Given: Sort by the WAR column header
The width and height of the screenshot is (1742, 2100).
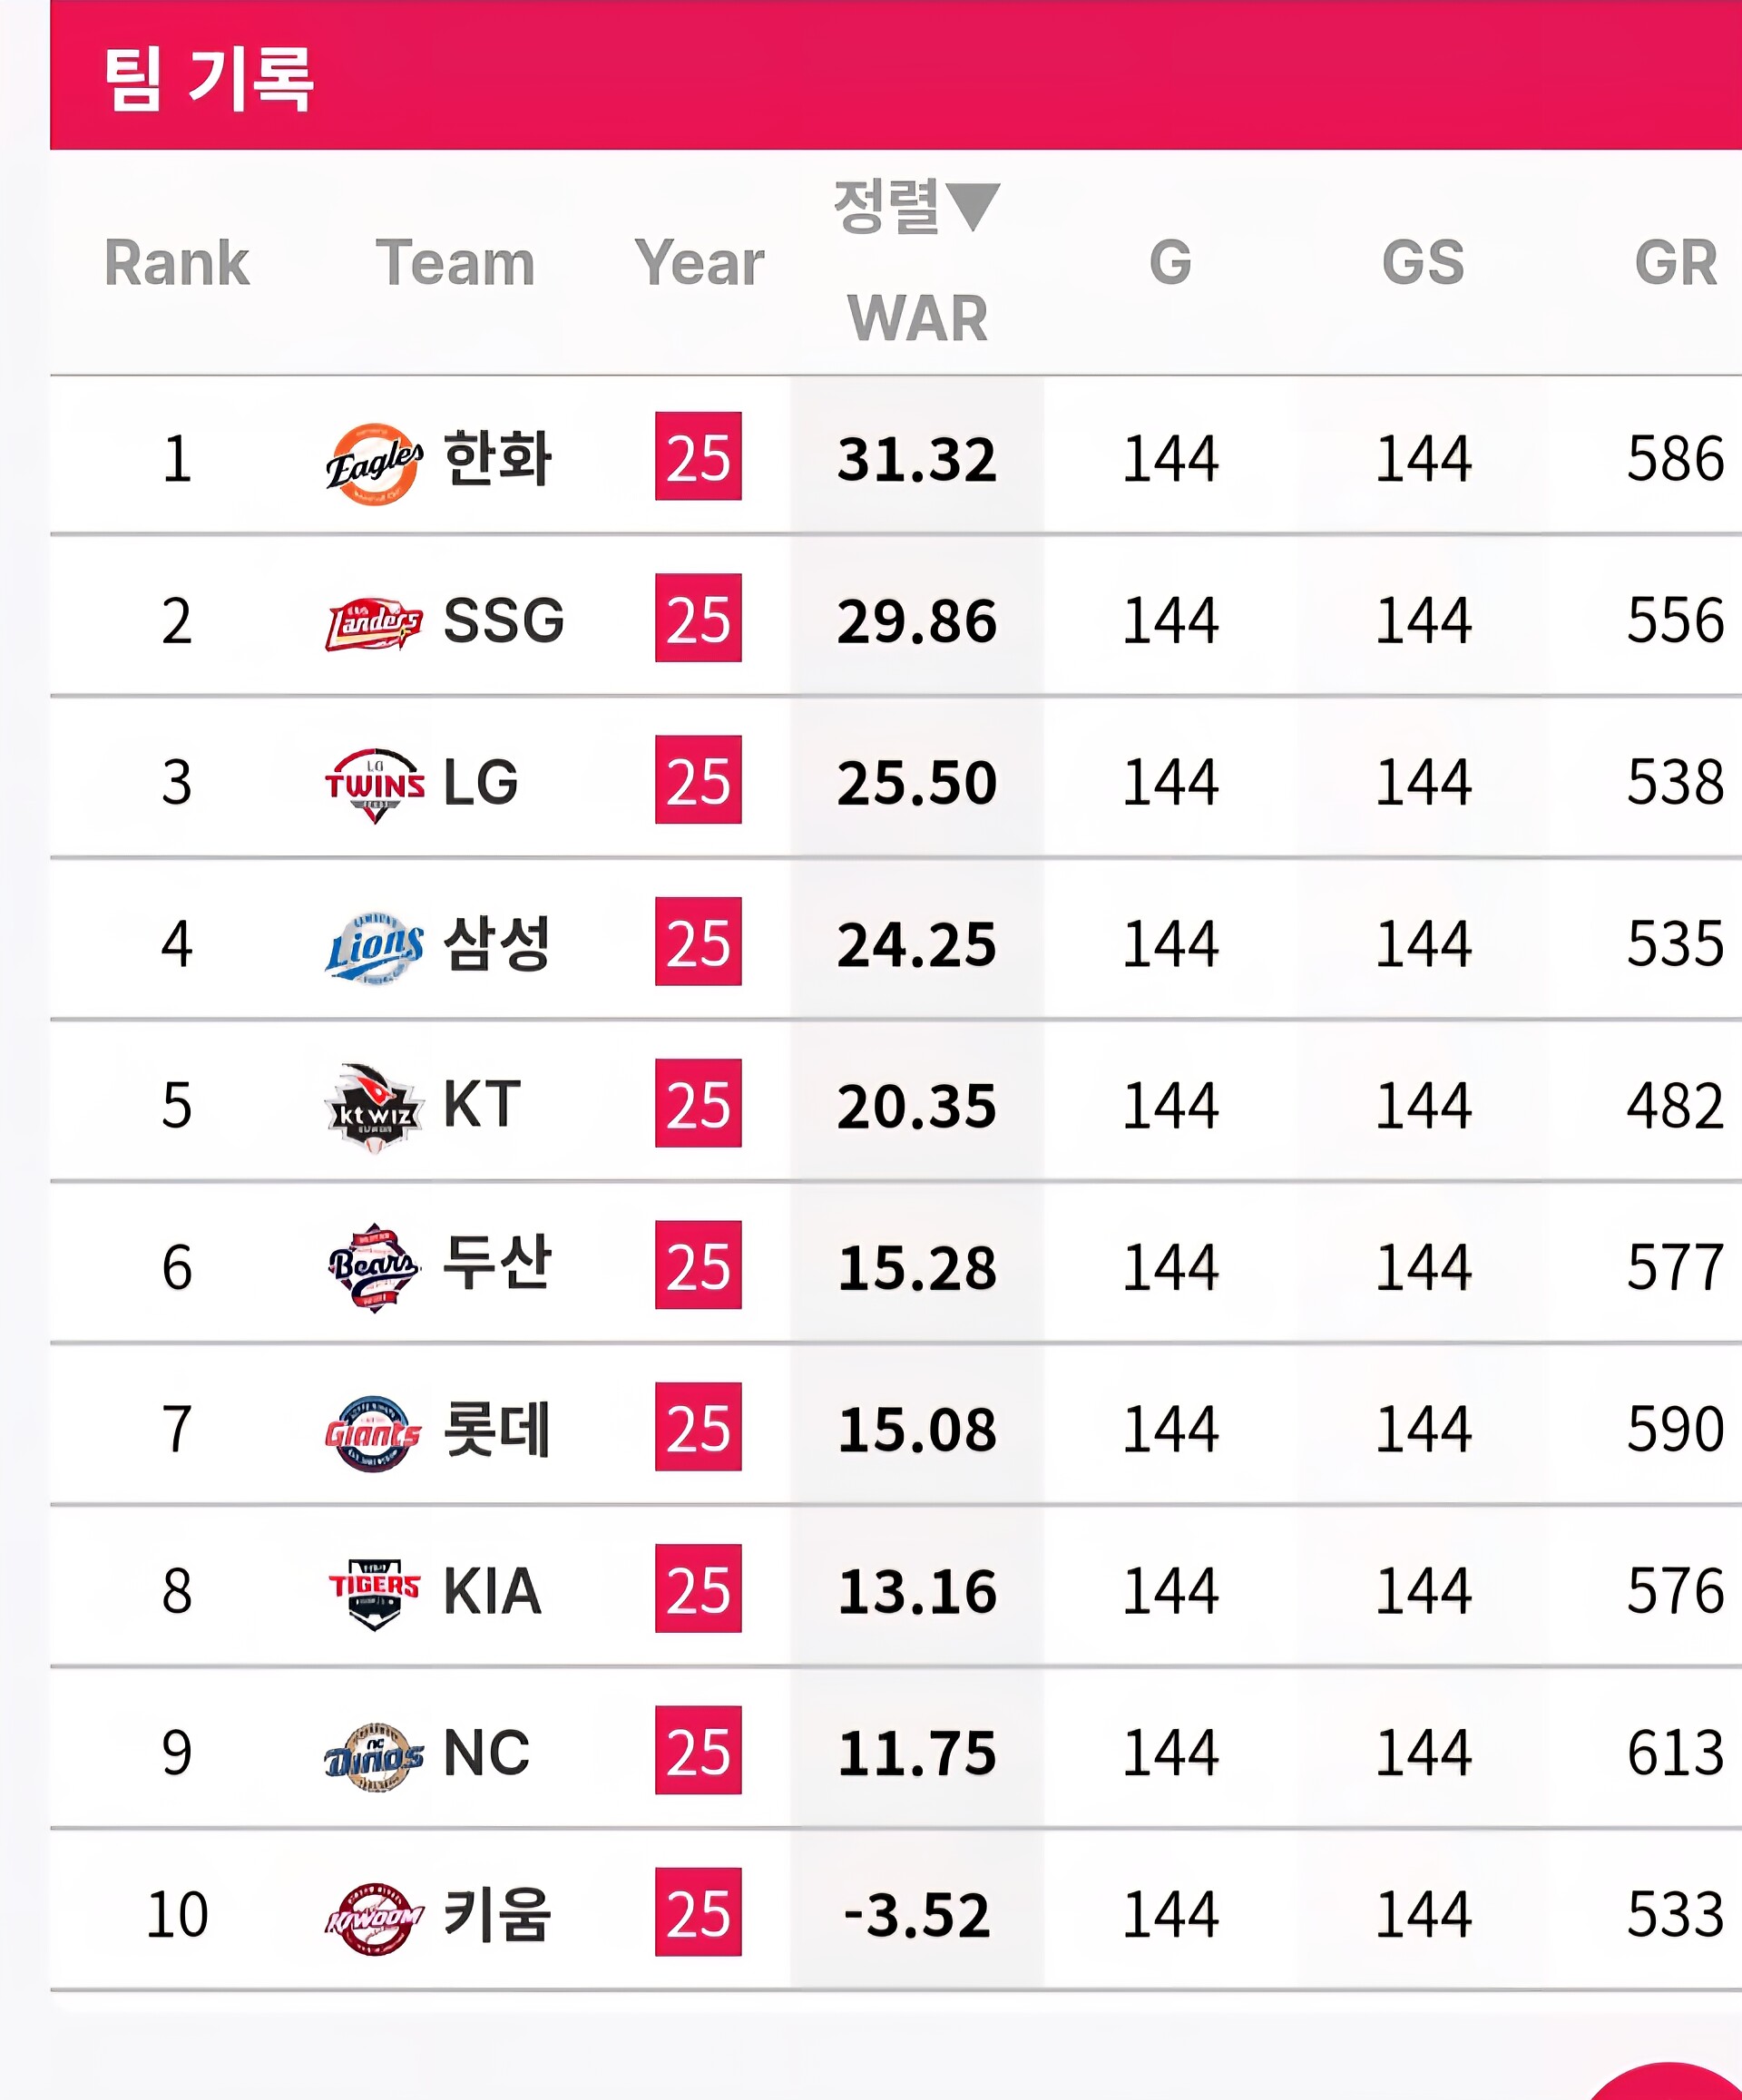Looking at the screenshot, I should tap(917, 318).
